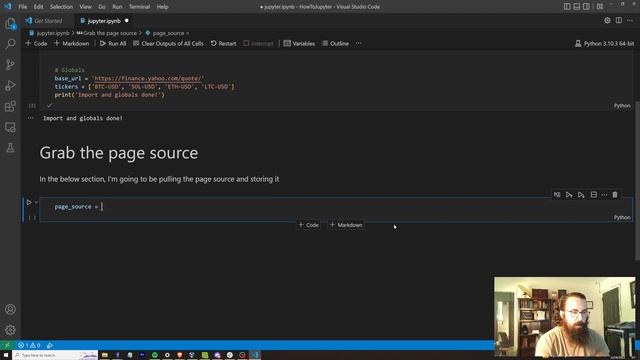The height and width of the screenshot is (360, 640).
Task: Open remote window indicator in status bar
Action: 7,345
